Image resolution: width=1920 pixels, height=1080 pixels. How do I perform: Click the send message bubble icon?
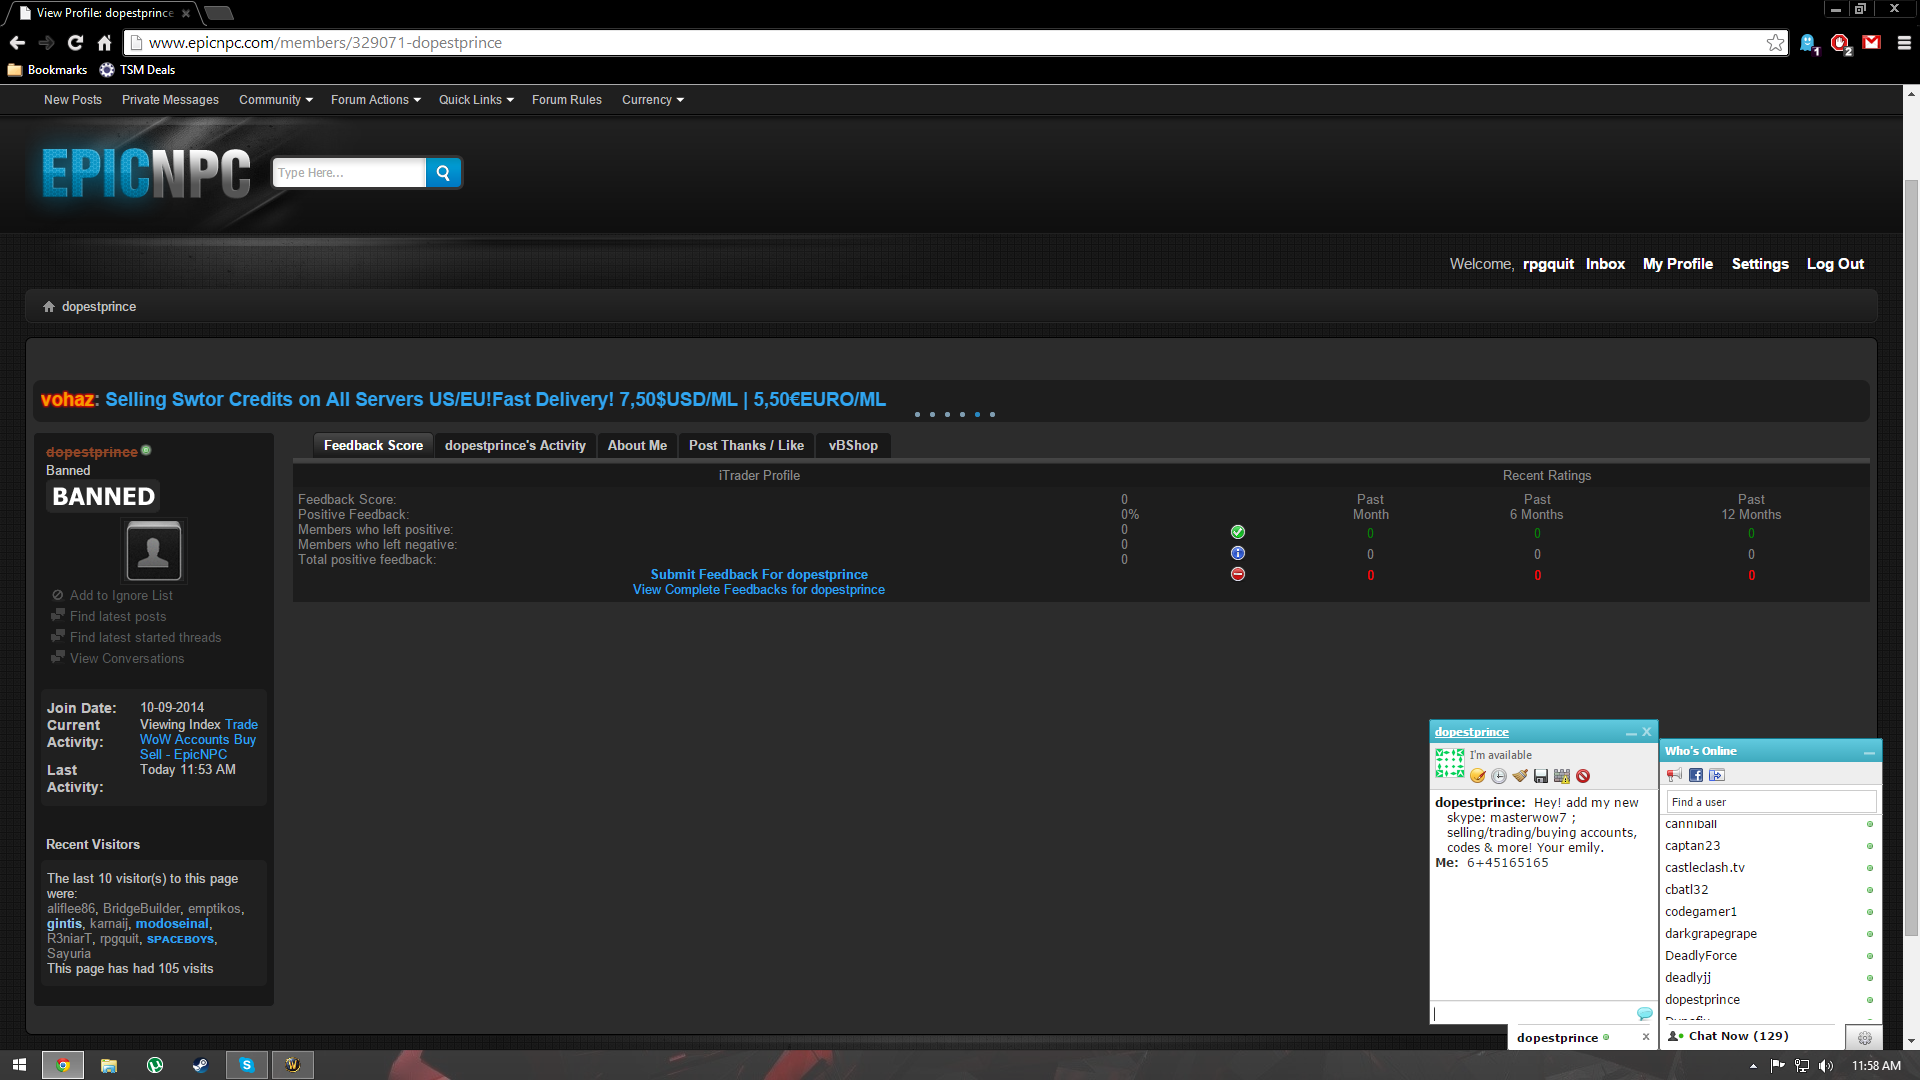(x=1644, y=1014)
